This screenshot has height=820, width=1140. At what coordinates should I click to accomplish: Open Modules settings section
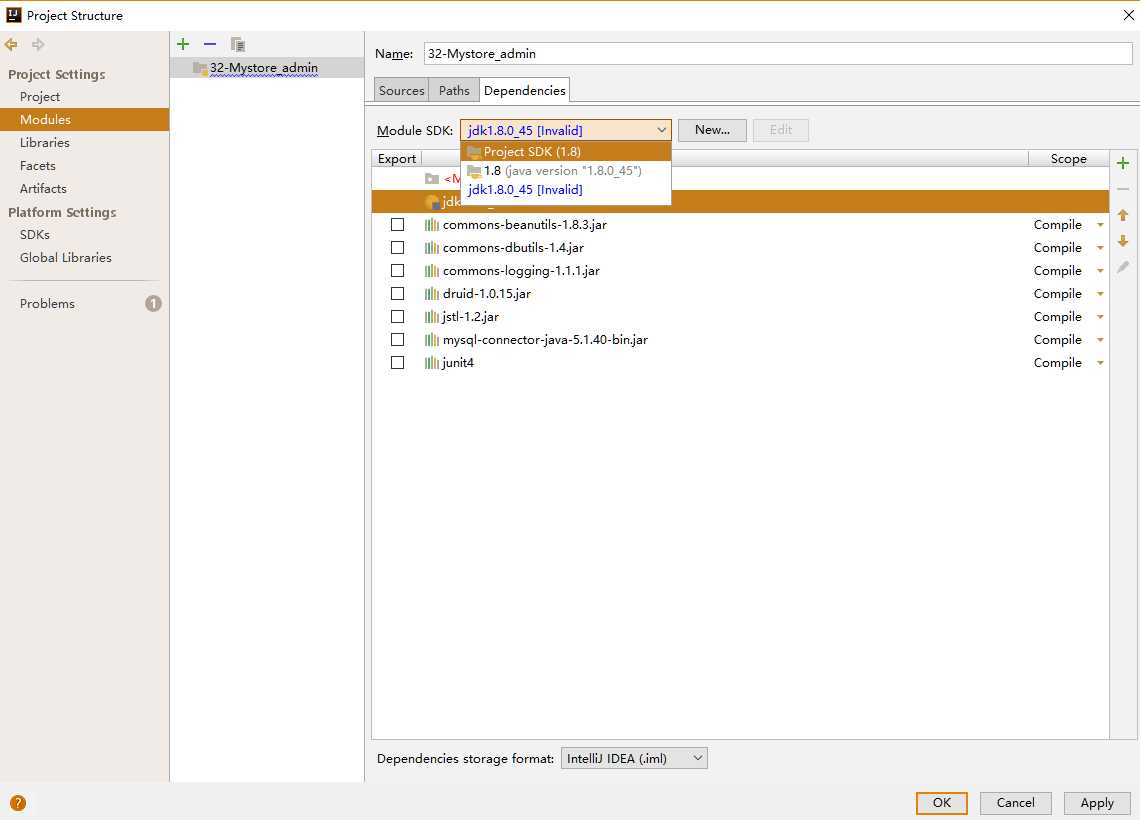84,119
